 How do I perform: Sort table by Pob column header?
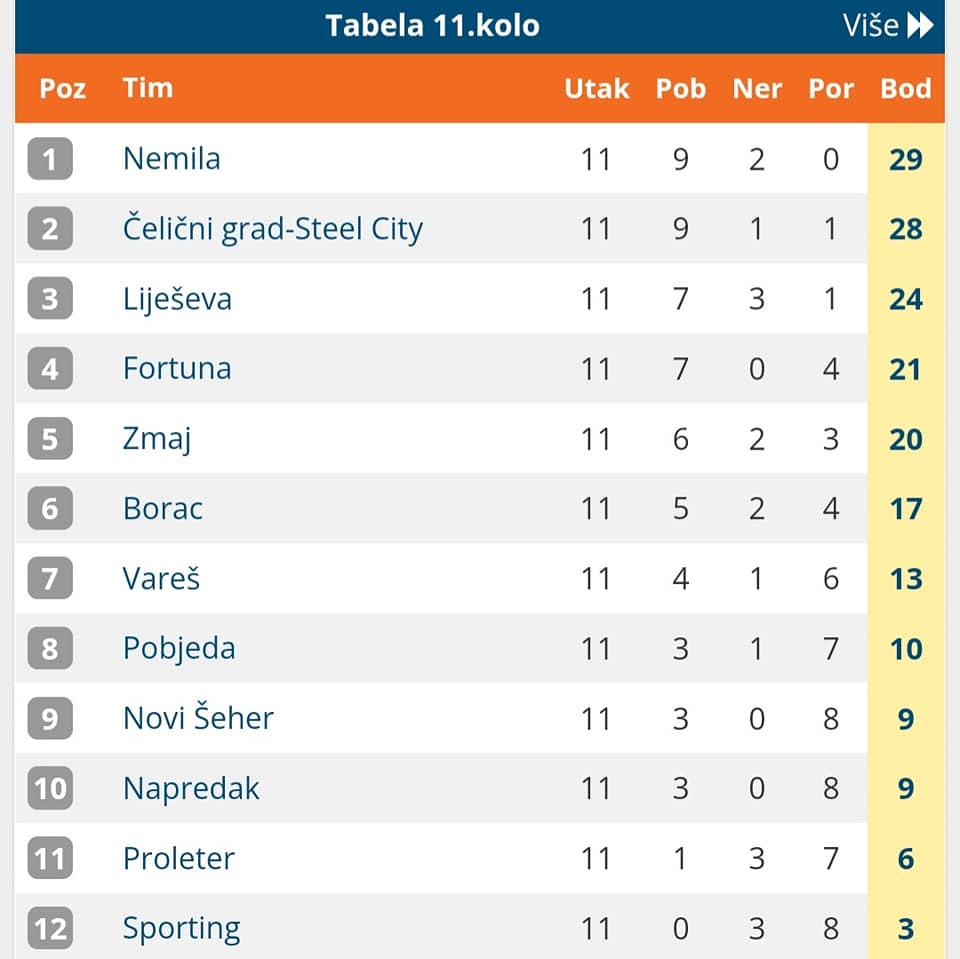point(681,88)
